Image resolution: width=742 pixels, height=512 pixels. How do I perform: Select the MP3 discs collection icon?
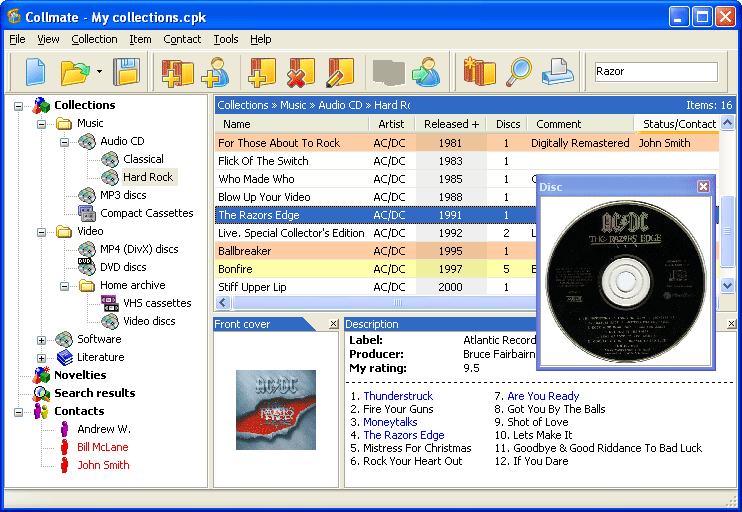(x=87, y=195)
